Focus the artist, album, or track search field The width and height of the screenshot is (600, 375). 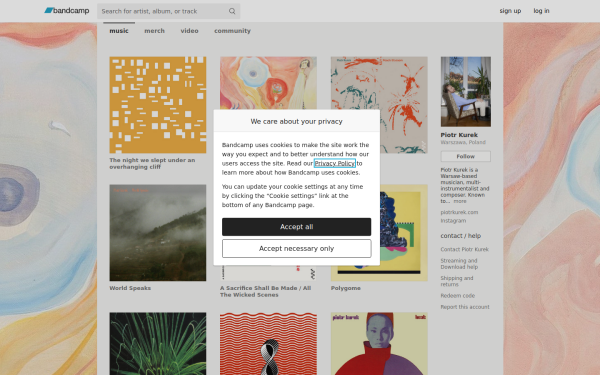[168, 11]
